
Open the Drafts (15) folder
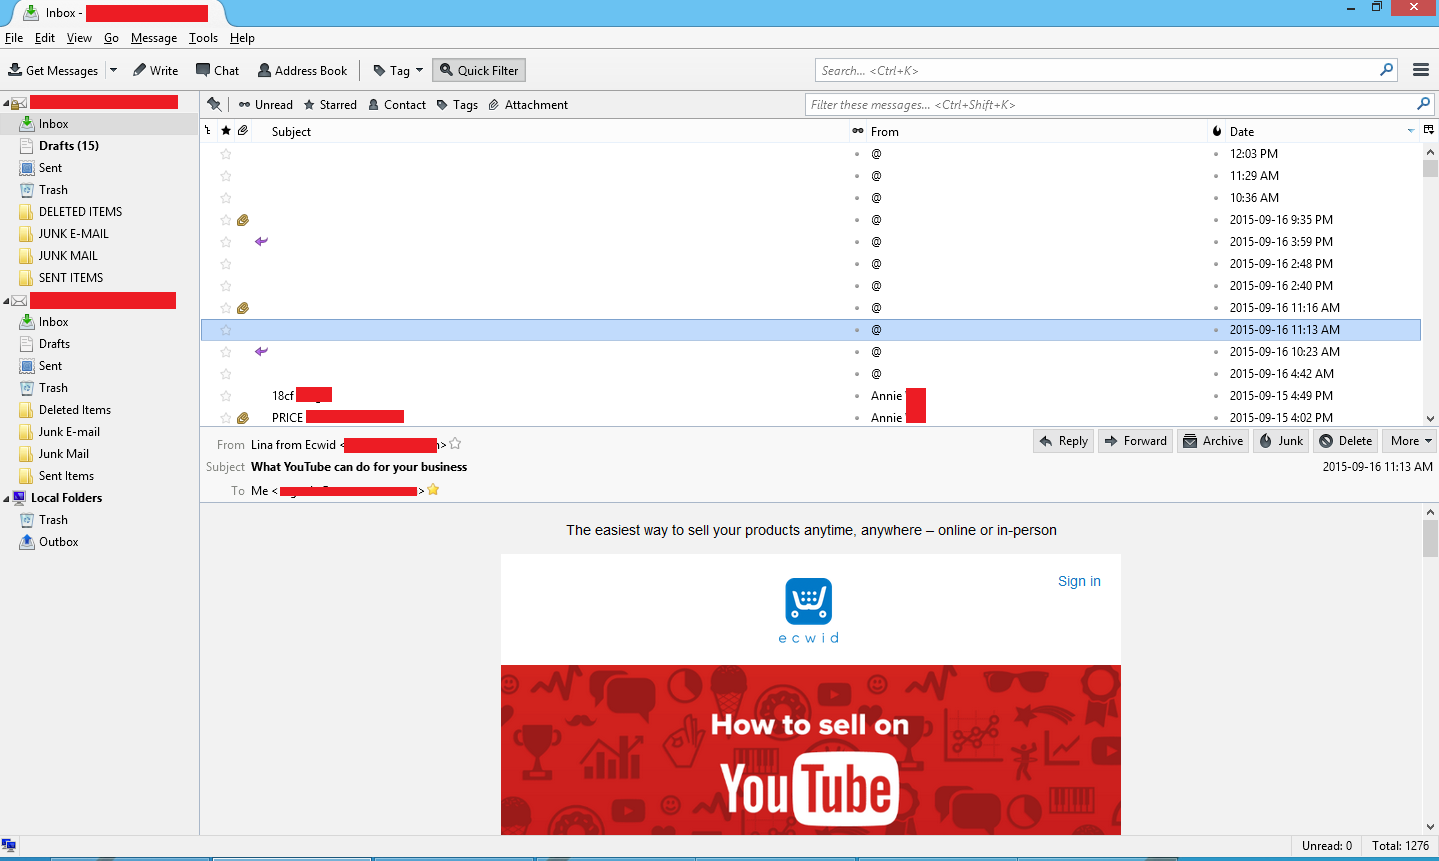coord(69,146)
